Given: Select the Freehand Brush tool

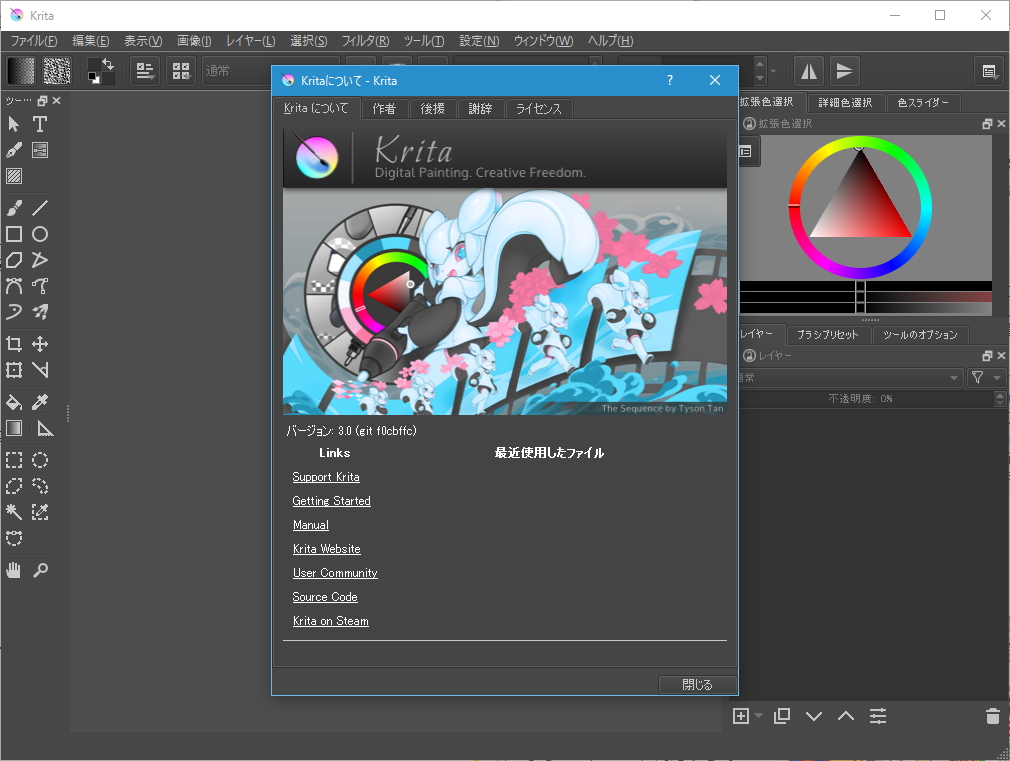Looking at the screenshot, I should tap(14, 207).
